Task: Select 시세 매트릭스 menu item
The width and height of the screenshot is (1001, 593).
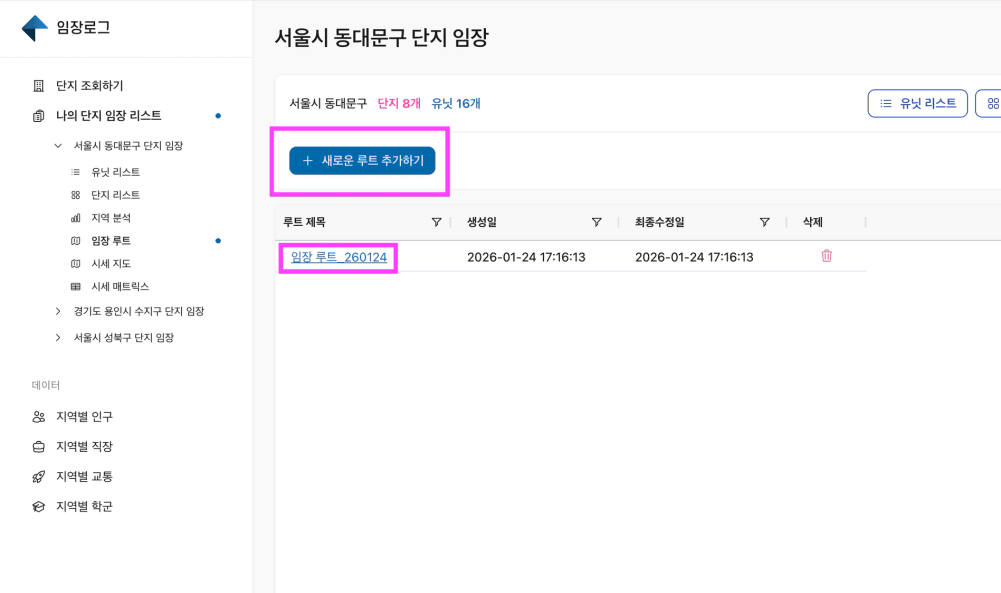Action: 120,287
